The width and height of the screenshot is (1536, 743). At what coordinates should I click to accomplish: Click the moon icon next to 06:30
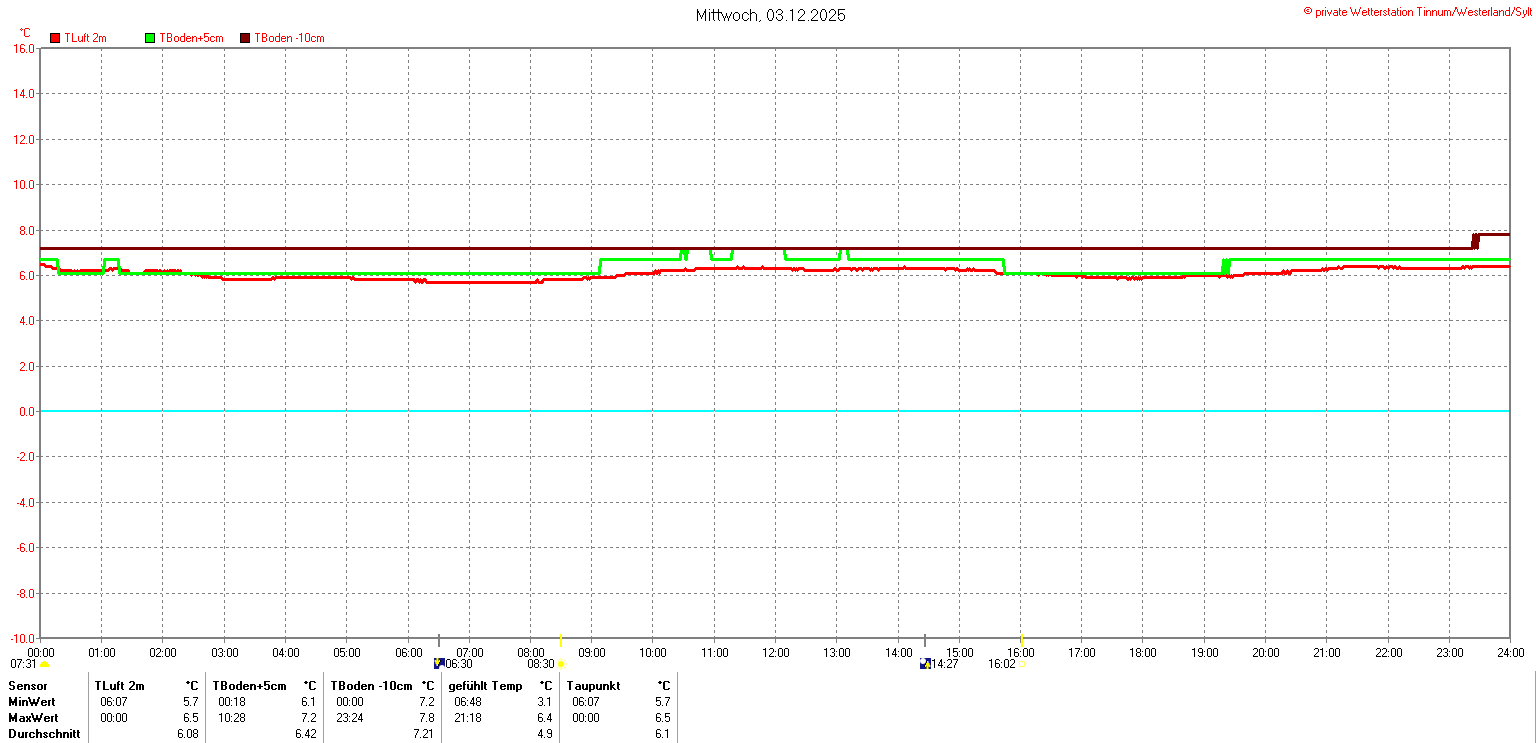click(x=439, y=663)
